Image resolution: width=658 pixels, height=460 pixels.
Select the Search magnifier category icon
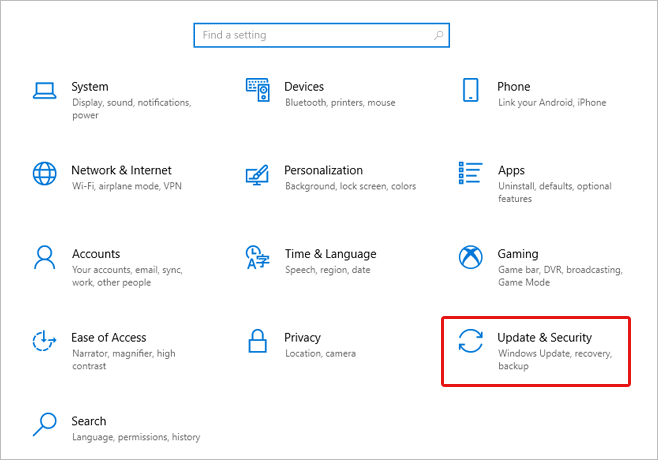[45, 424]
